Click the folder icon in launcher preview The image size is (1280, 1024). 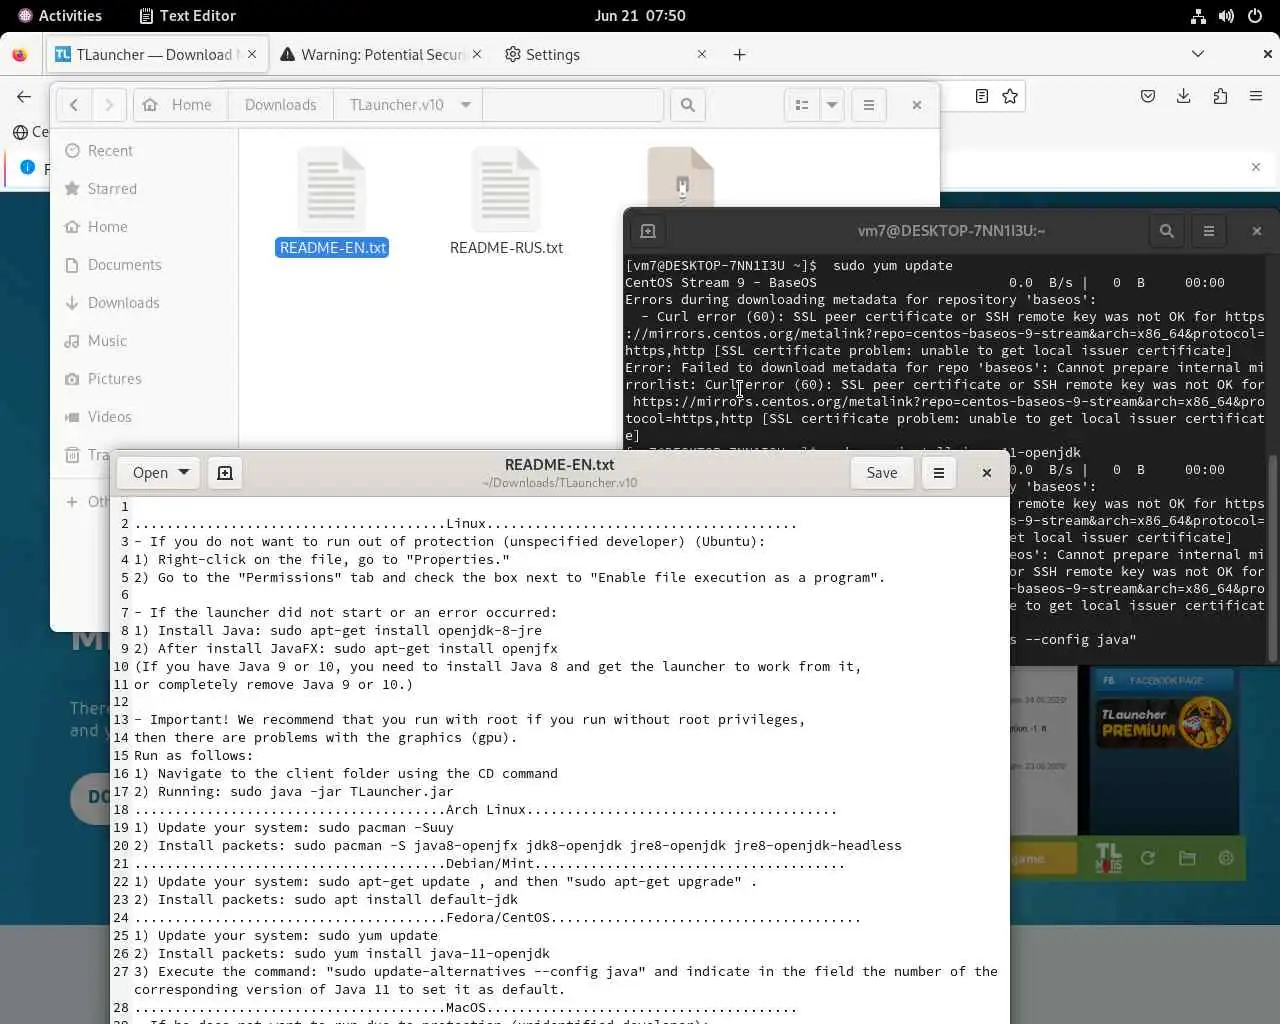tap(1187, 858)
